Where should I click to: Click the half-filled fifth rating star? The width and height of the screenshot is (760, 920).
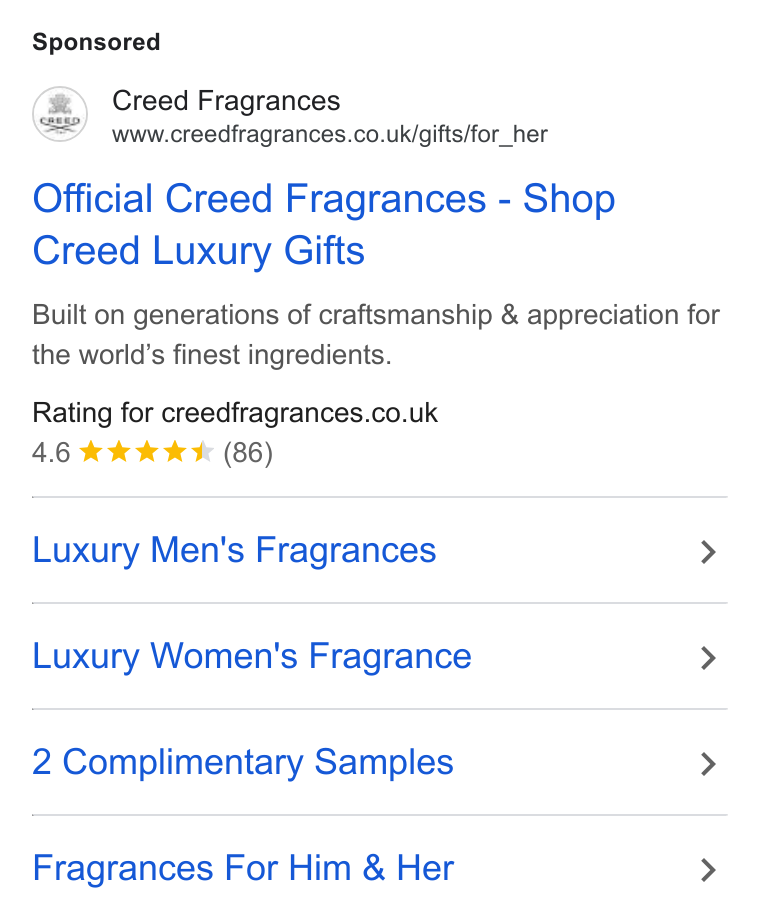203,452
